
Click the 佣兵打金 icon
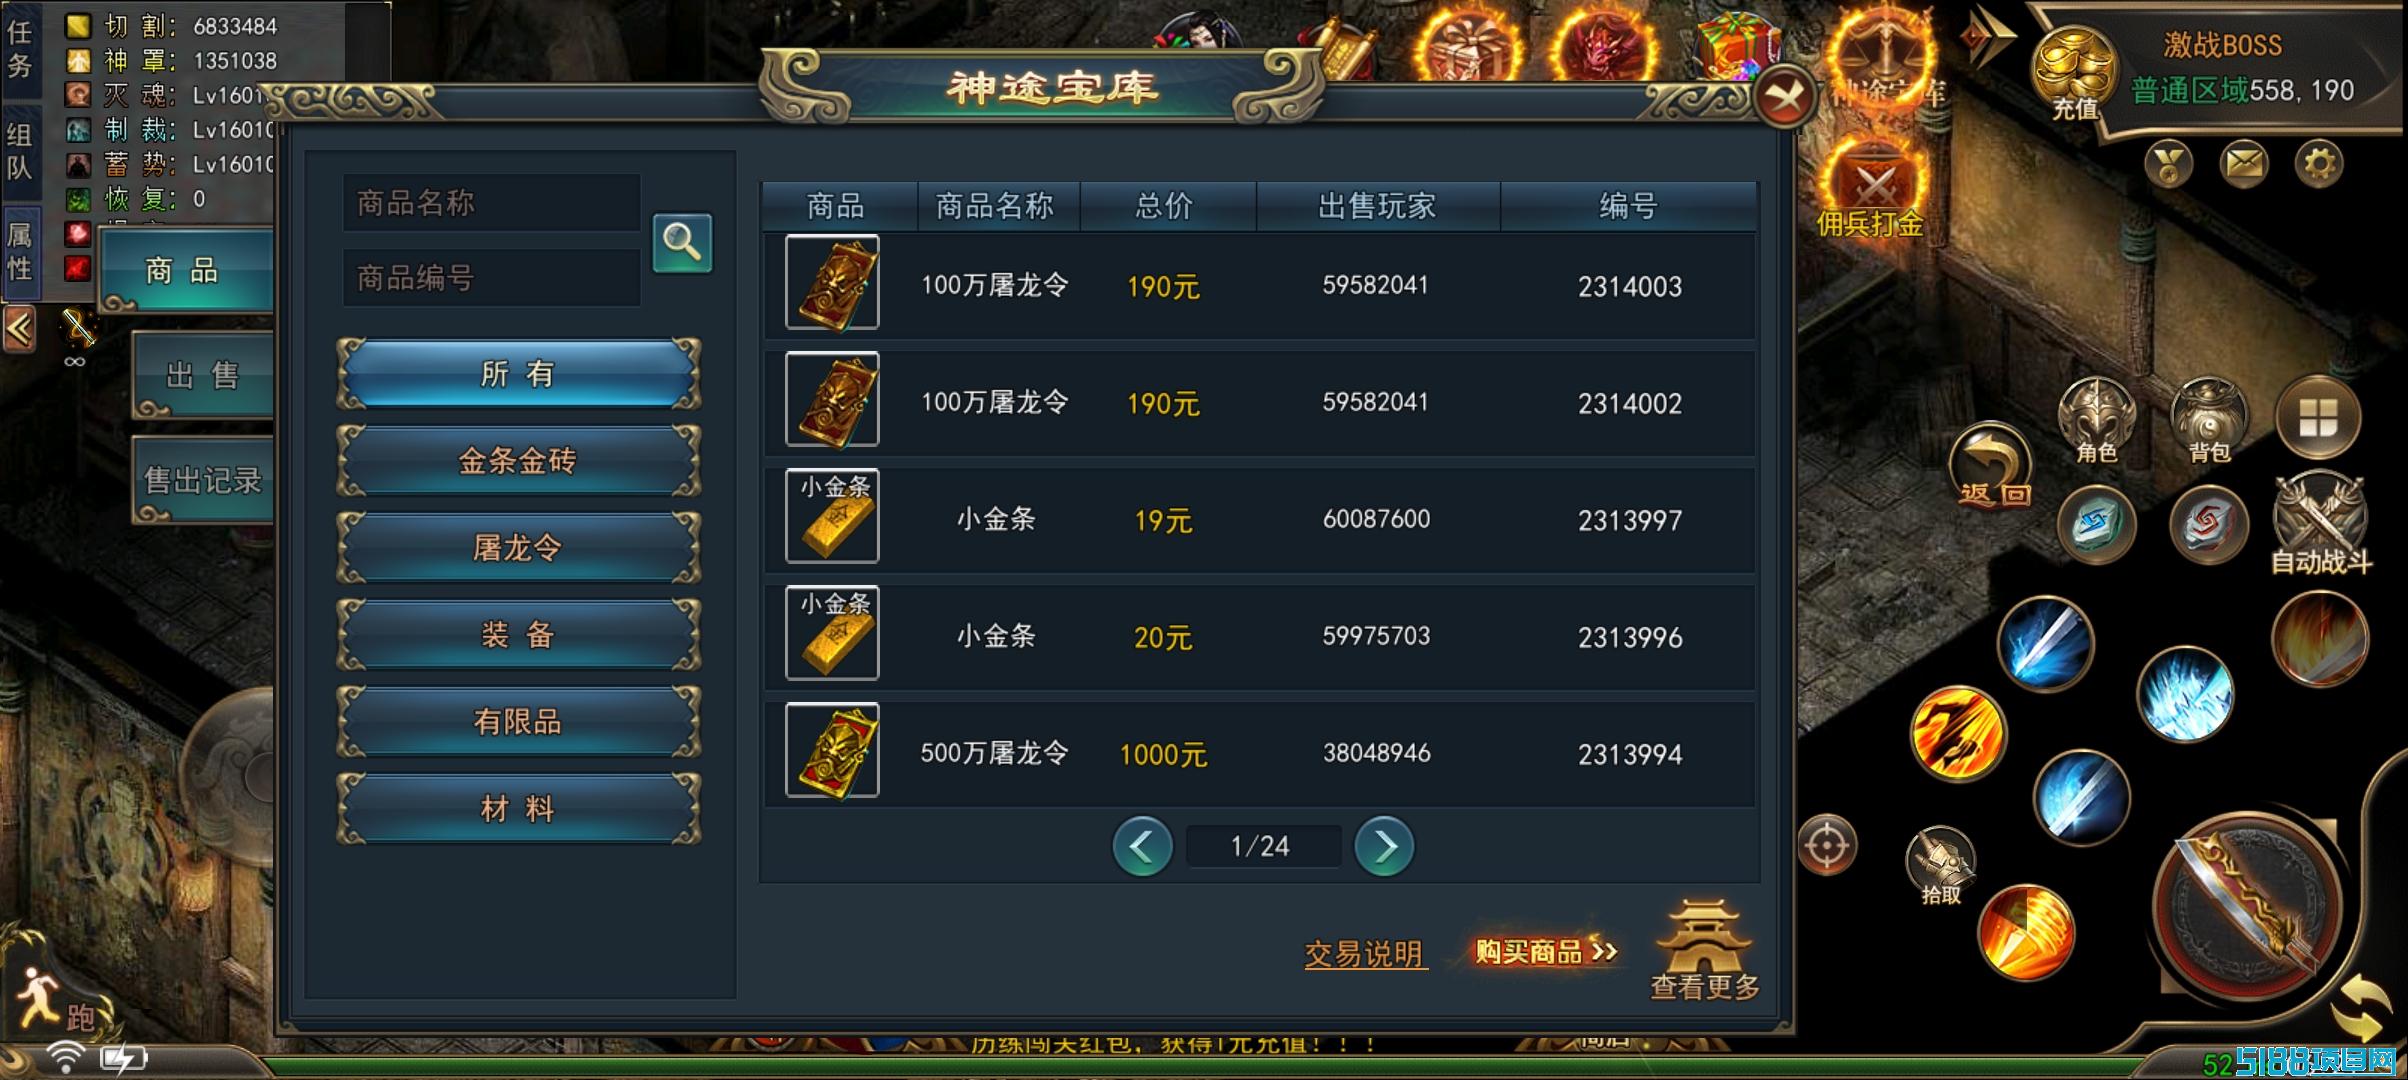point(1871,190)
